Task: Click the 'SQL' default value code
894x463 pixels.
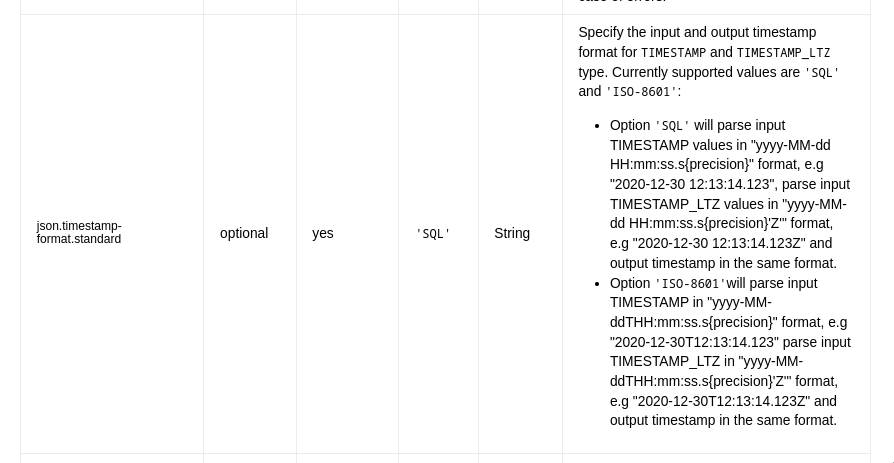Action: point(433,234)
